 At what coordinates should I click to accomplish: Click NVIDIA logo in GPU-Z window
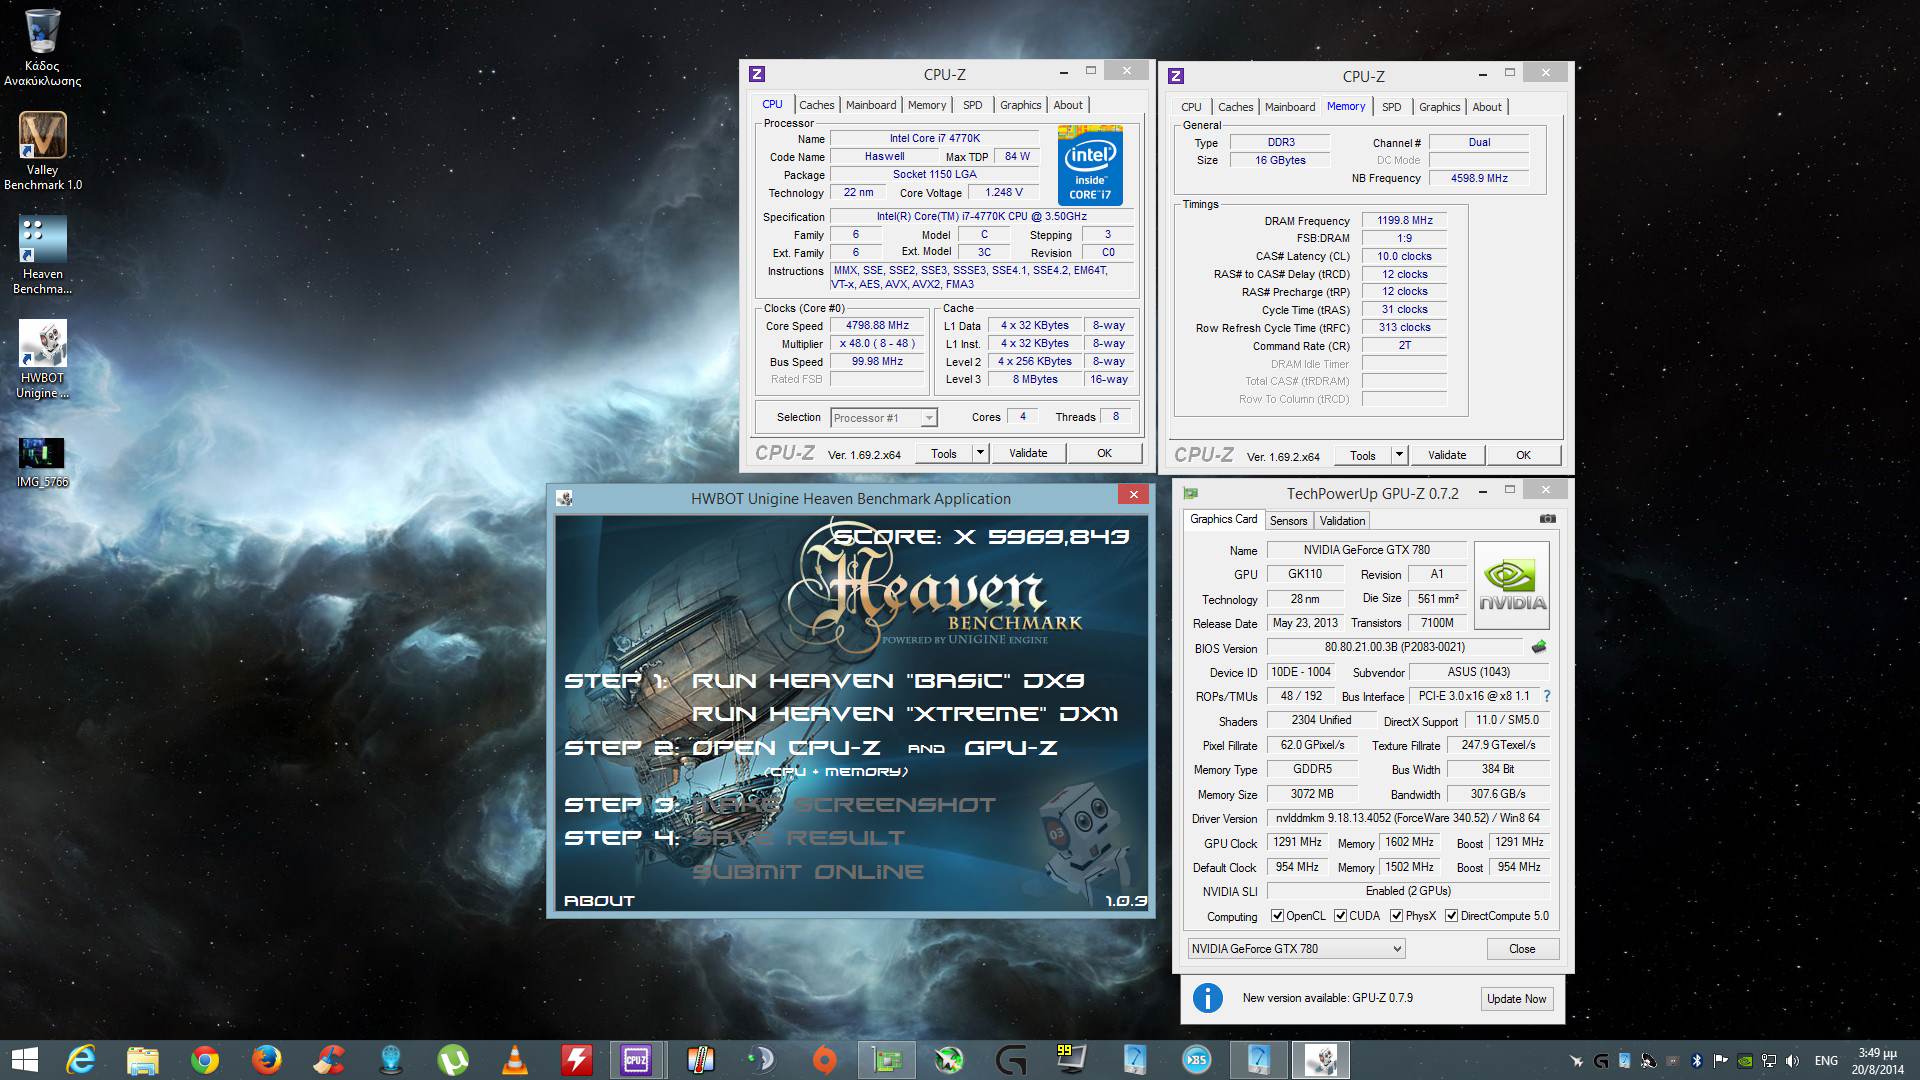coord(1512,585)
